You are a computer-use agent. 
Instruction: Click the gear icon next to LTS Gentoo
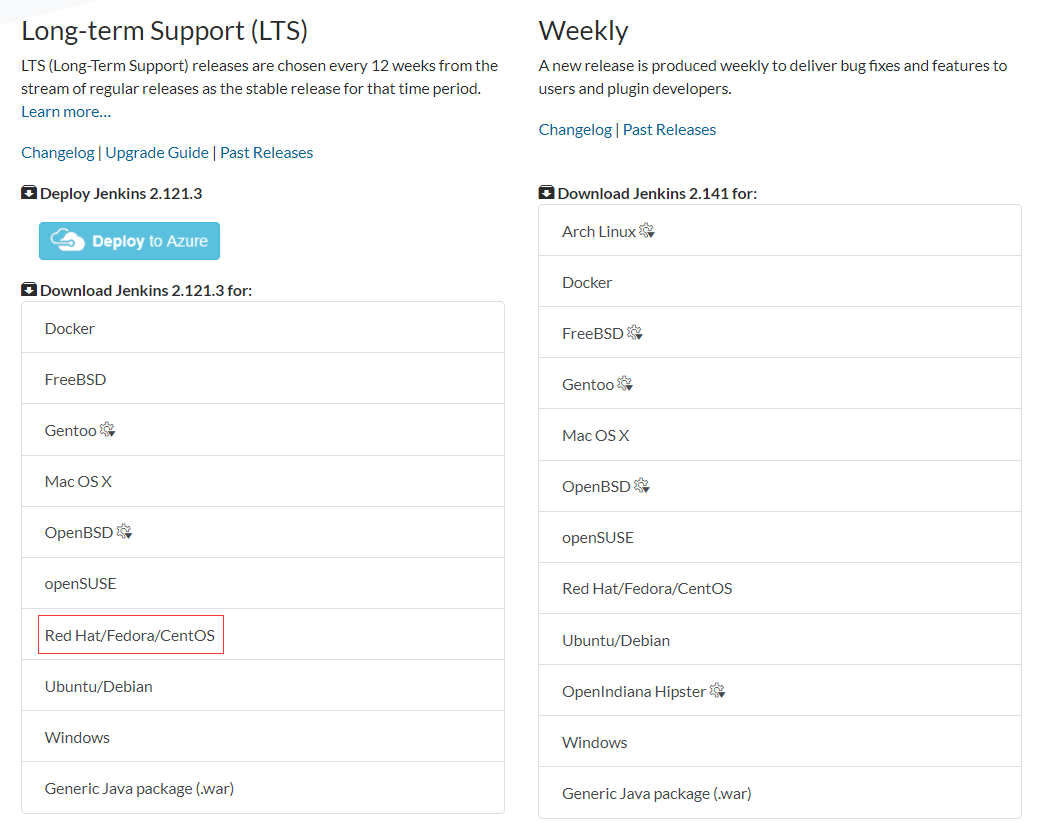pos(107,430)
